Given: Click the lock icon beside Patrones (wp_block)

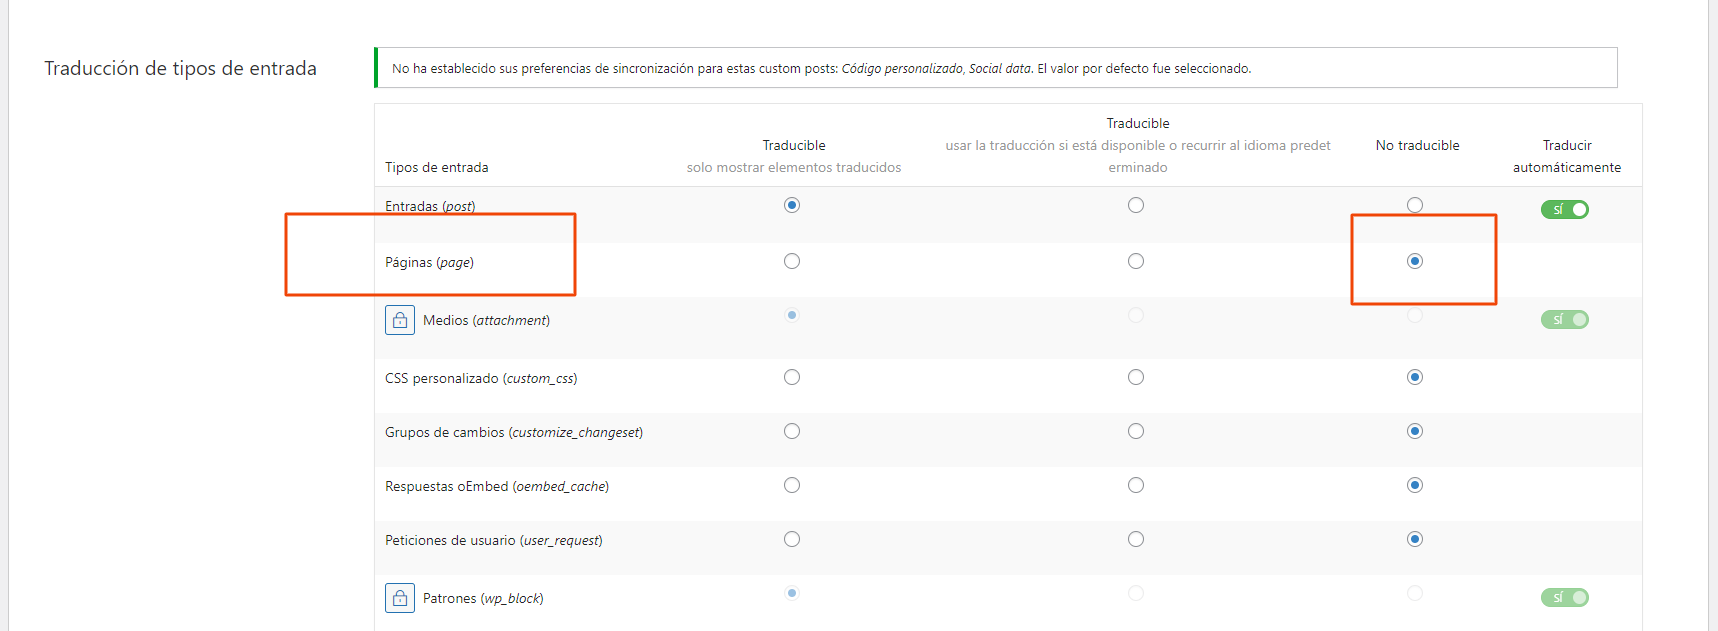Looking at the screenshot, I should pos(400,598).
